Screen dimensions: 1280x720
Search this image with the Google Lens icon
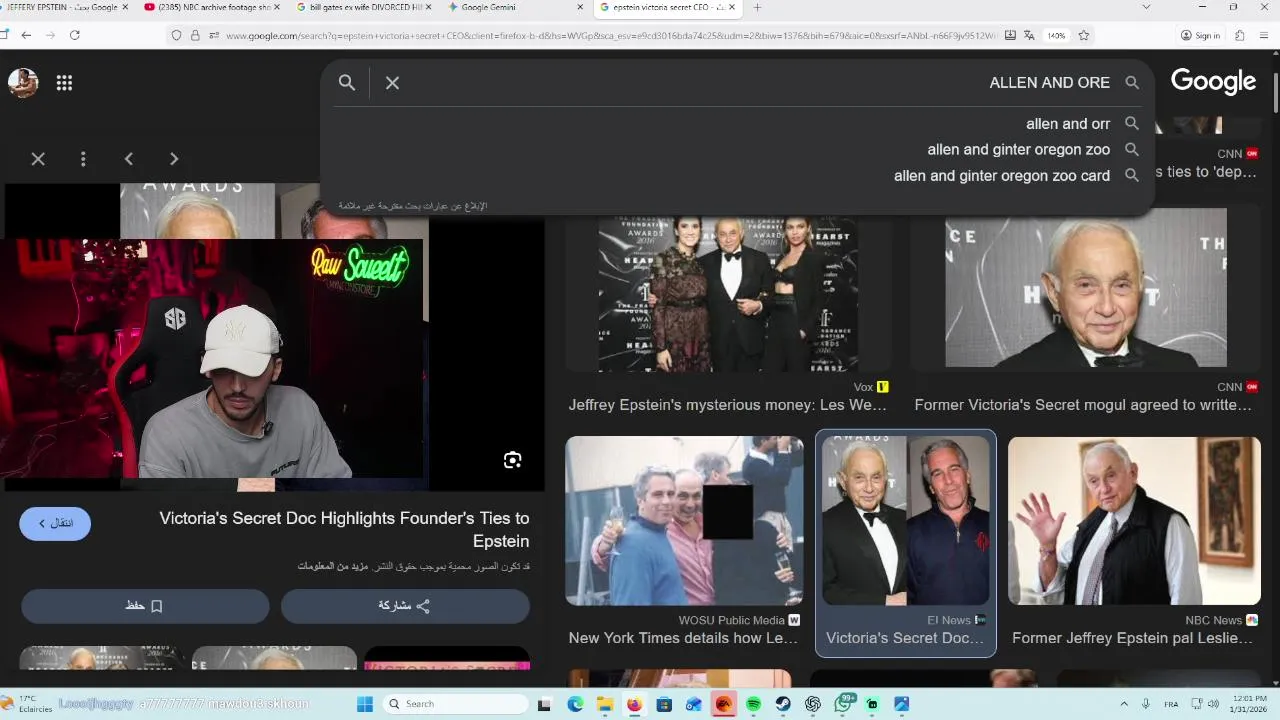512,460
